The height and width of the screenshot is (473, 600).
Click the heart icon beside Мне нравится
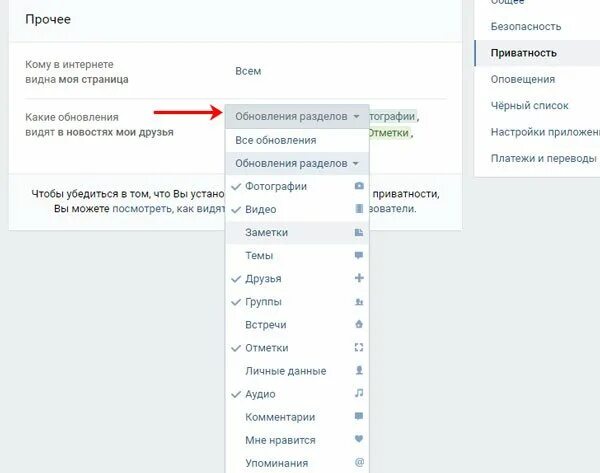coord(359,439)
